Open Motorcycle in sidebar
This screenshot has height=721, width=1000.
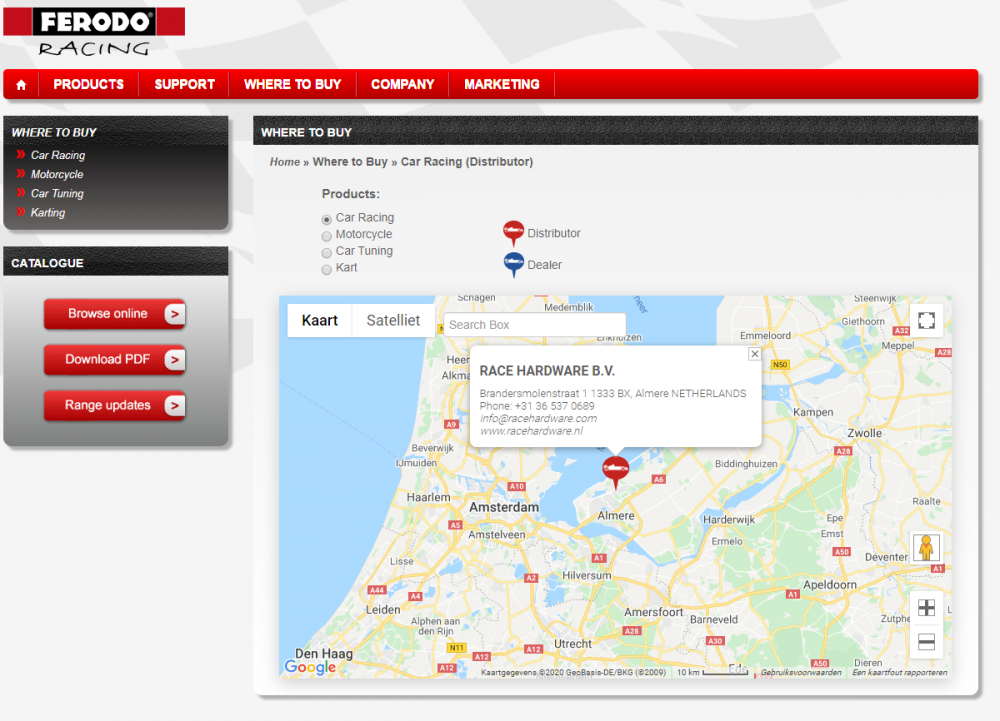coord(57,174)
